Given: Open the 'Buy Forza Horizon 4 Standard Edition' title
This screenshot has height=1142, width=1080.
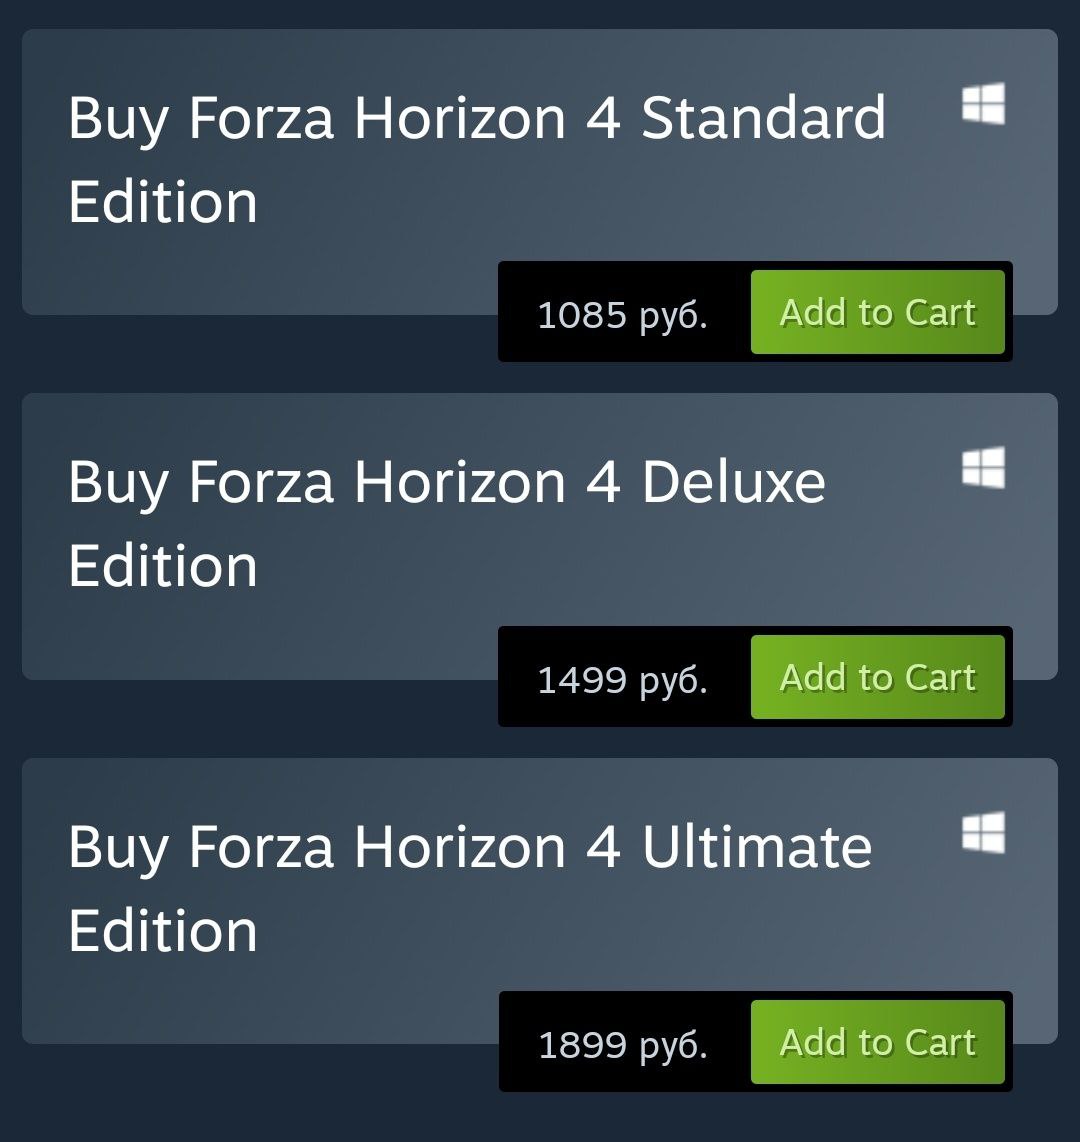Looking at the screenshot, I should click(476, 158).
